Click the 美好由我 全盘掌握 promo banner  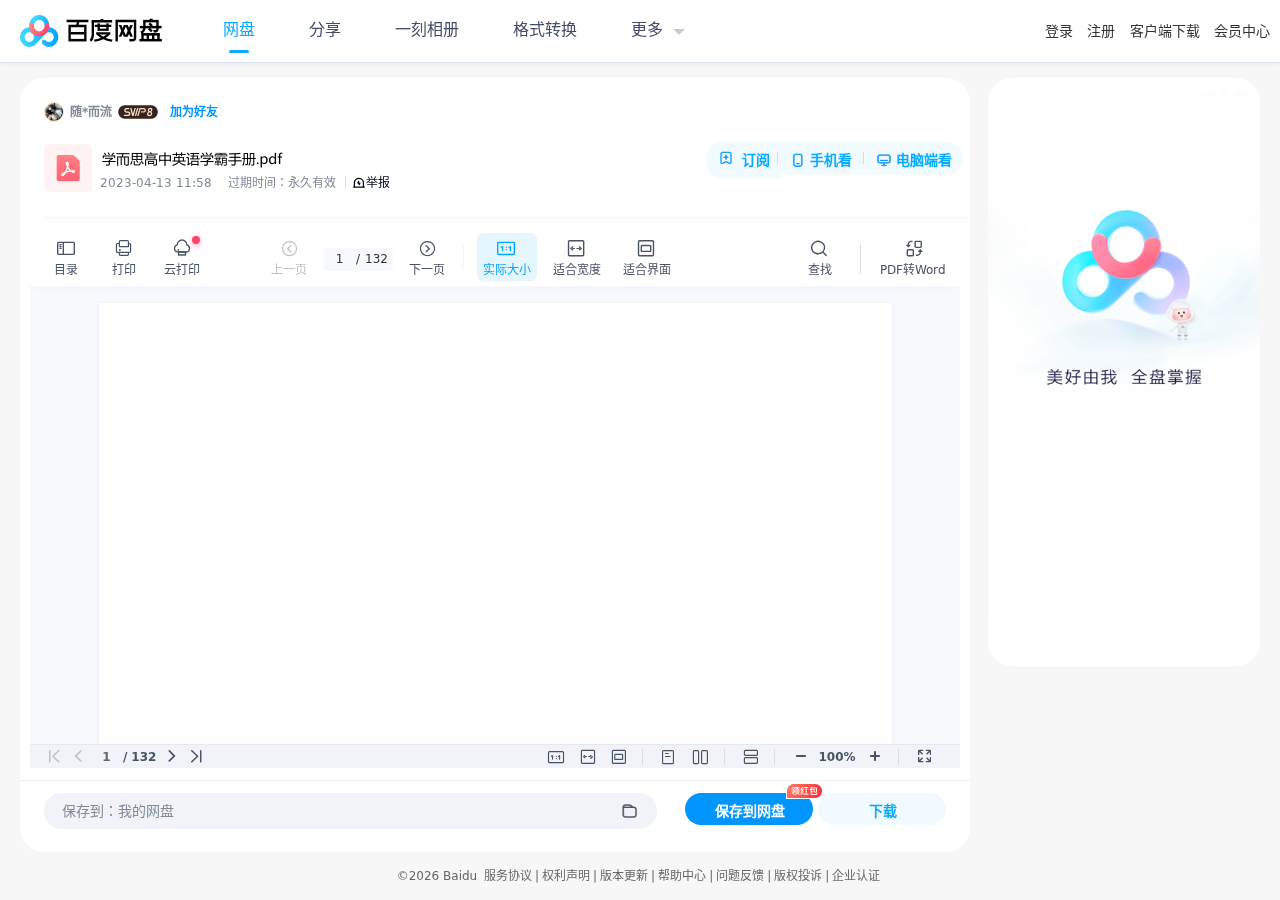point(1124,372)
